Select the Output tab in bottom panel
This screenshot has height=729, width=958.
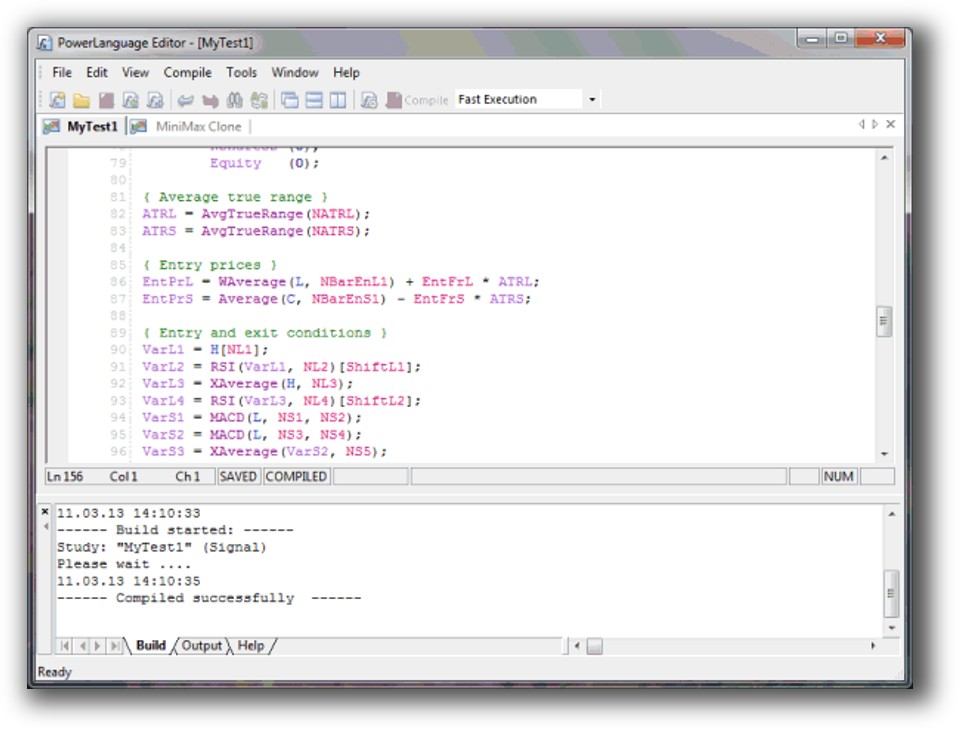pos(201,646)
